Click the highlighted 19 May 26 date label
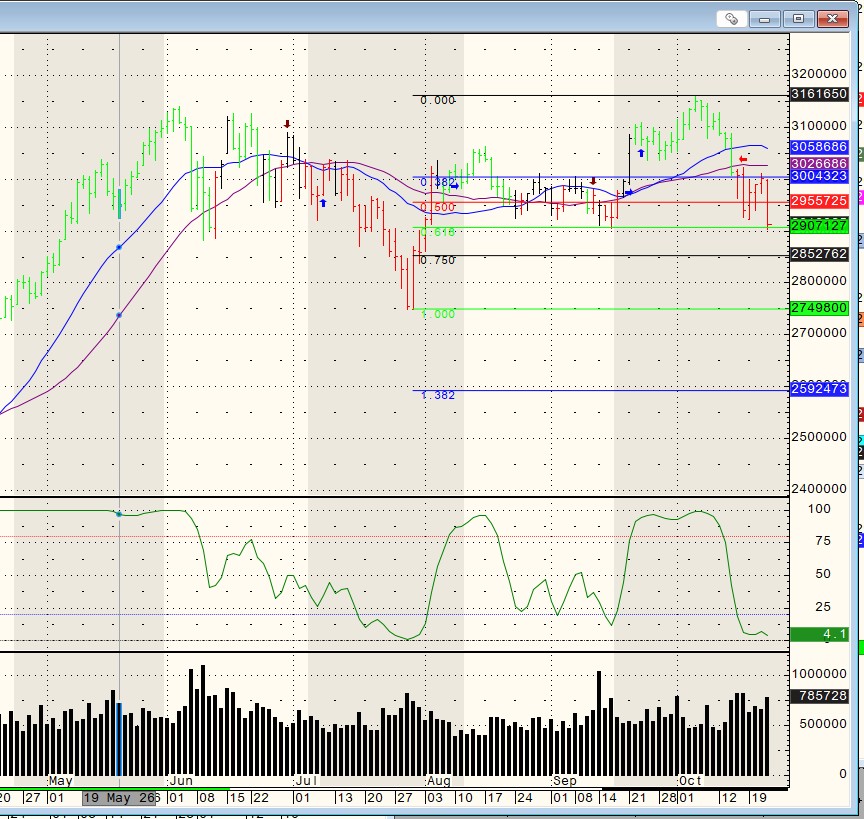 coord(120,798)
